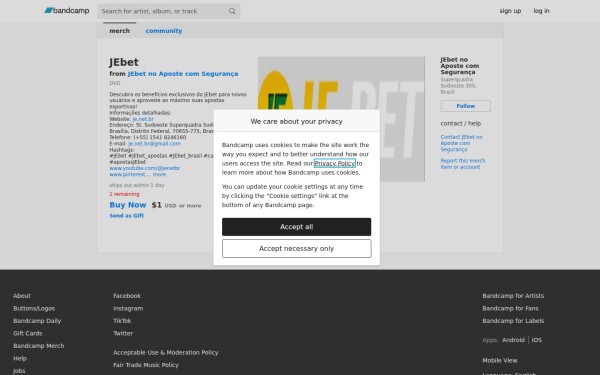Click the je.net.br@gmail.com email link
This screenshot has height=375, width=600.
(154, 143)
